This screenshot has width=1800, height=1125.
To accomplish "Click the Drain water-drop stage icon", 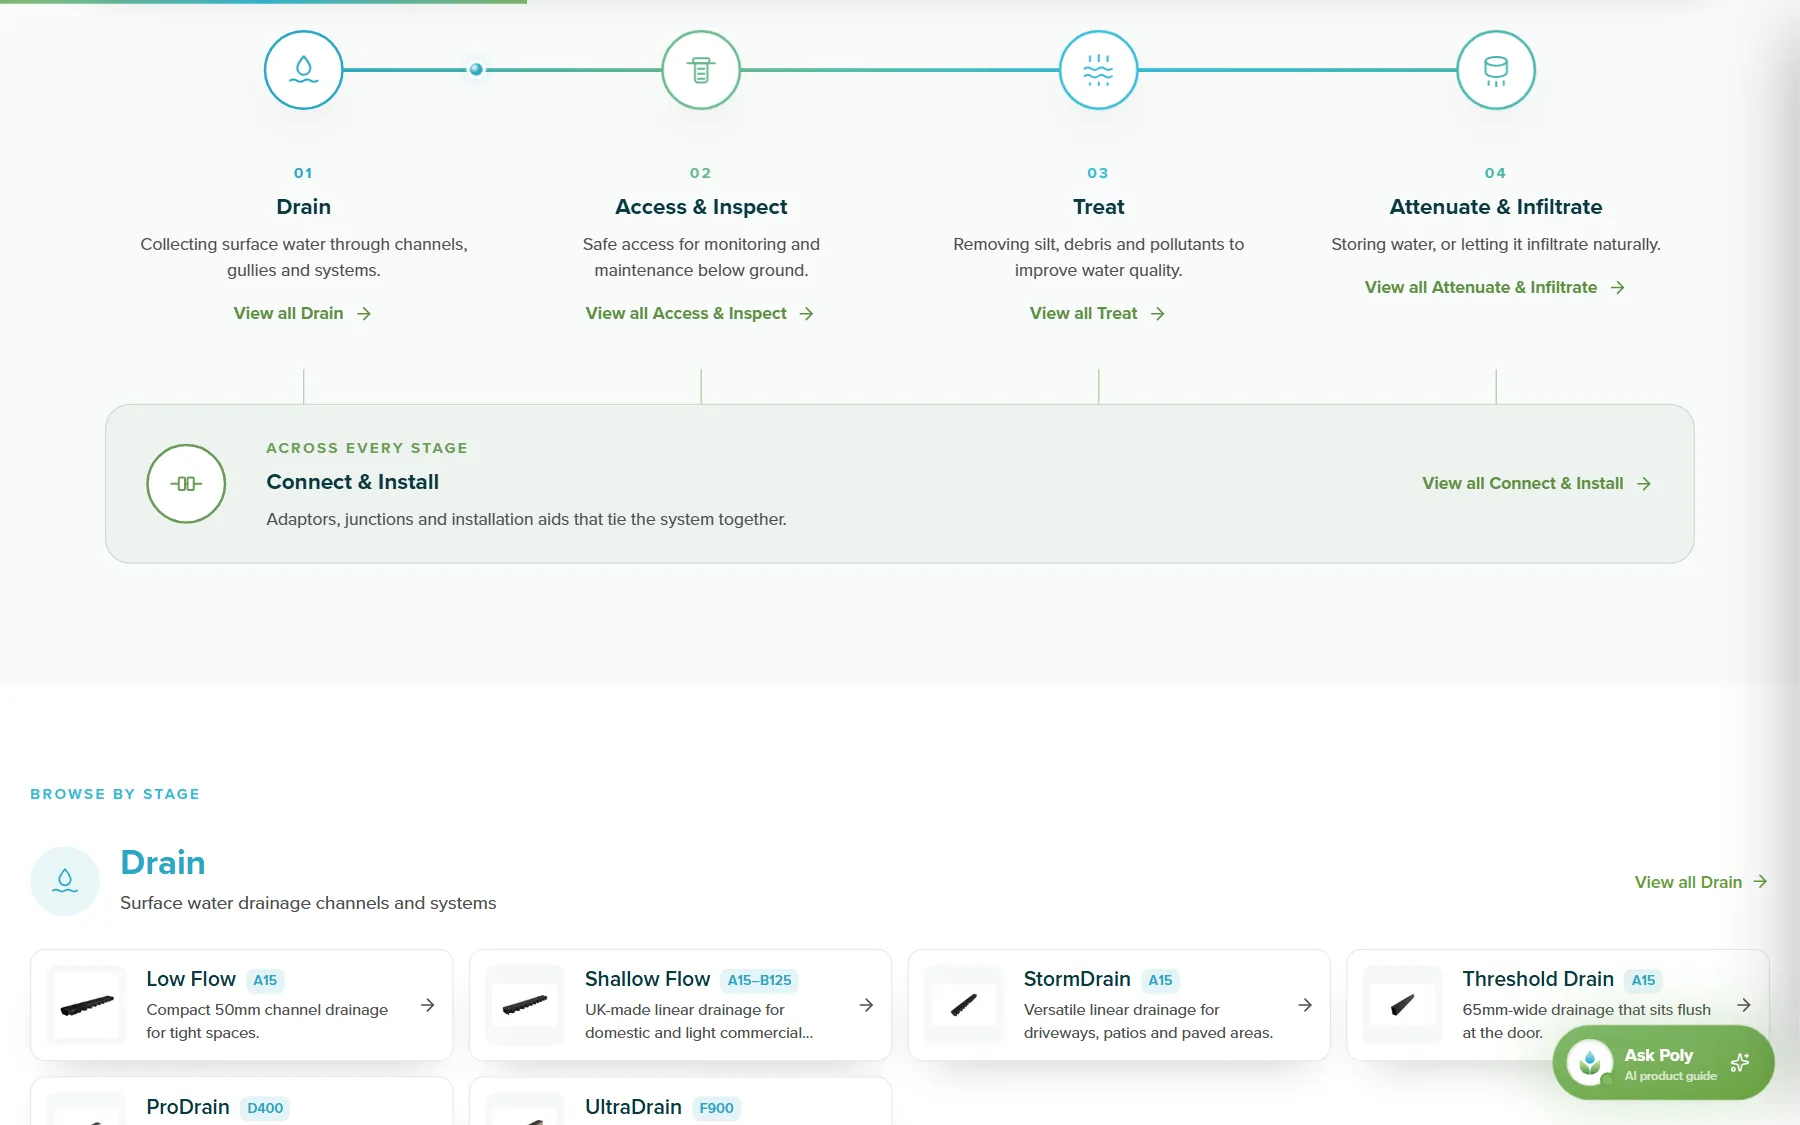I will click(x=303, y=70).
